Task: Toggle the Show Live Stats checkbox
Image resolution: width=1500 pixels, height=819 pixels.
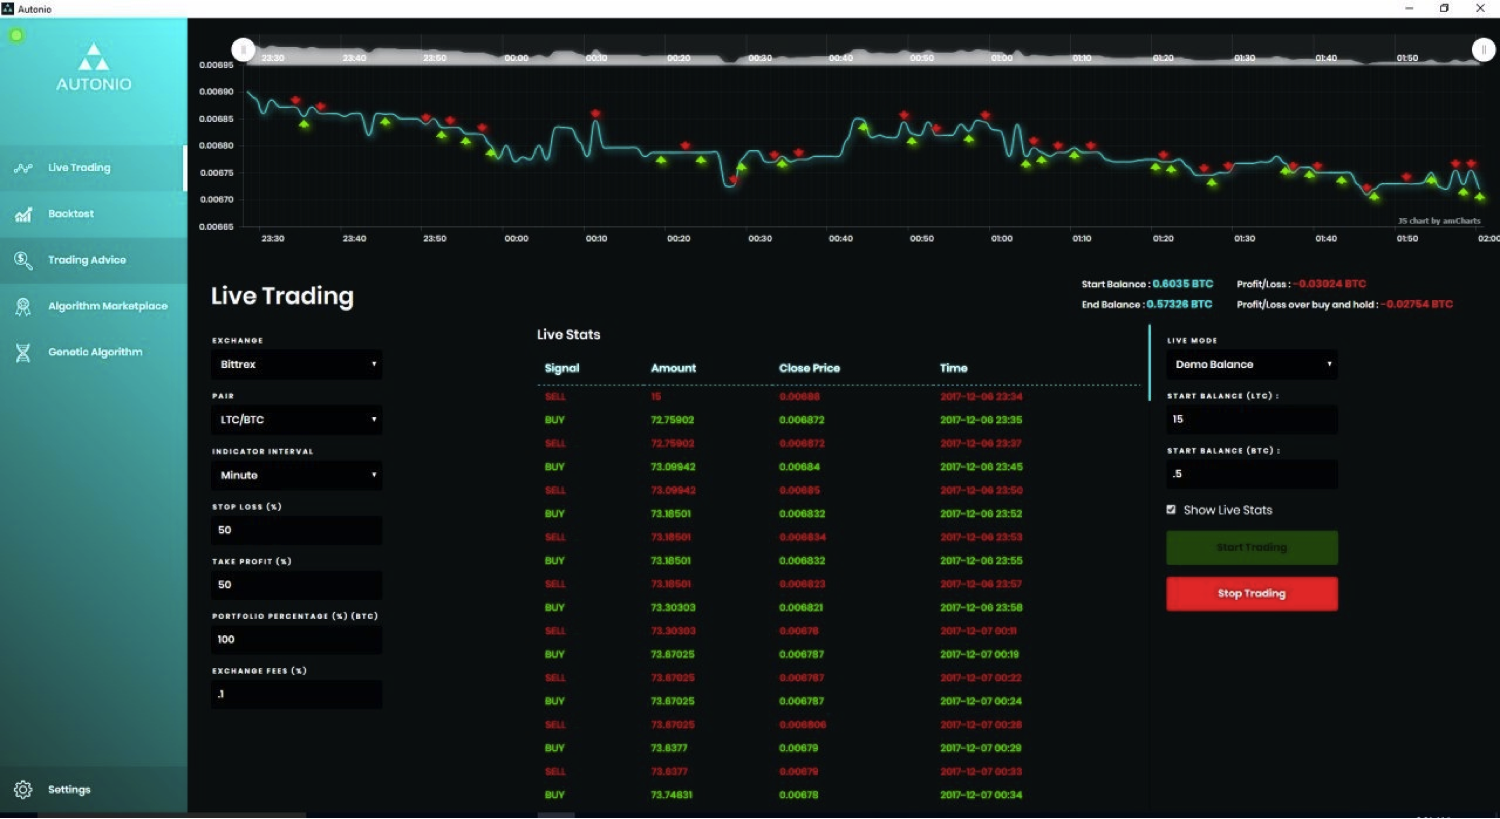Action: (x=1171, y=510)
